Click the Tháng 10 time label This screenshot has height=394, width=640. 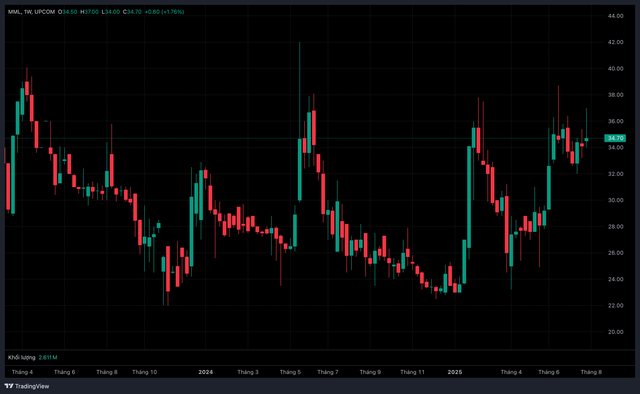click(144, 372)
